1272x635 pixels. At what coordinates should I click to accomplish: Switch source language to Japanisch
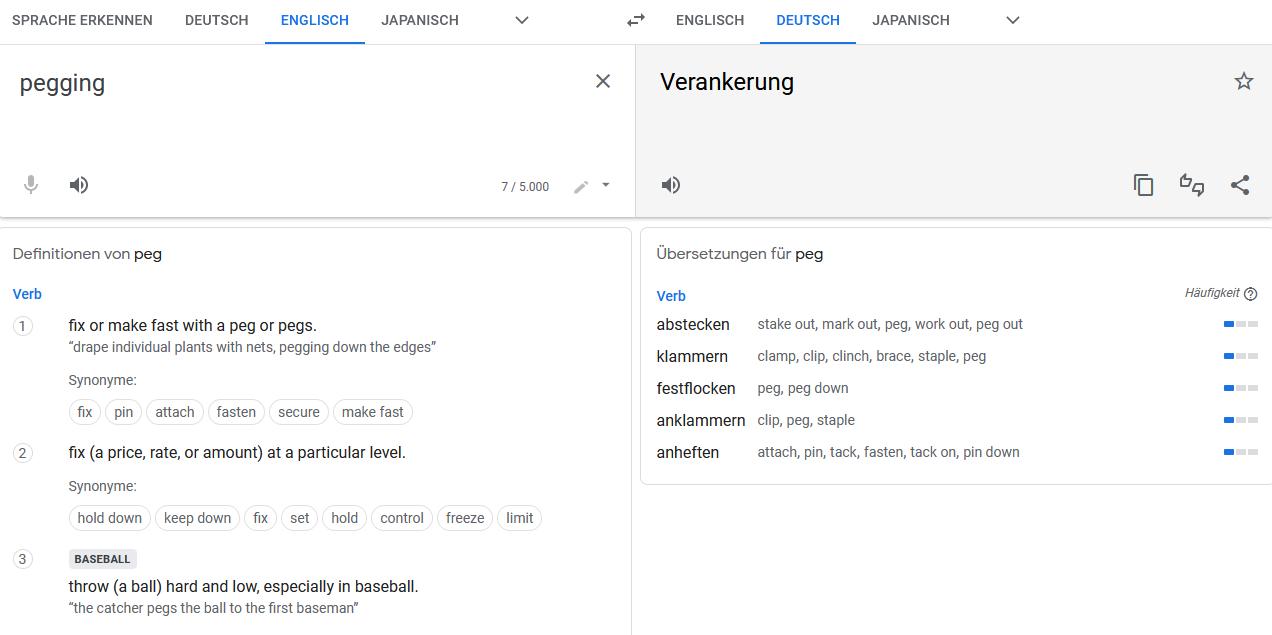point(420,20)
